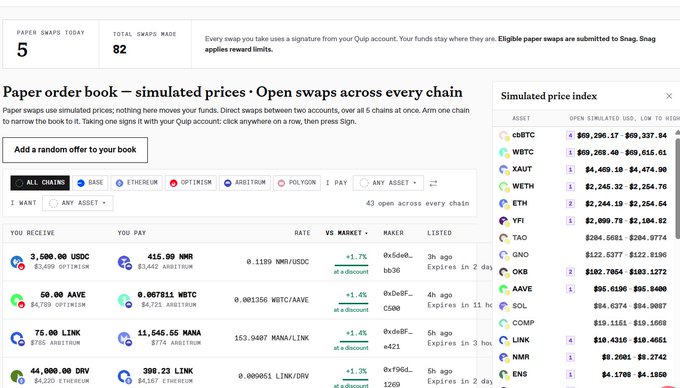Click the 43 open across every chain text

(417, 203)
